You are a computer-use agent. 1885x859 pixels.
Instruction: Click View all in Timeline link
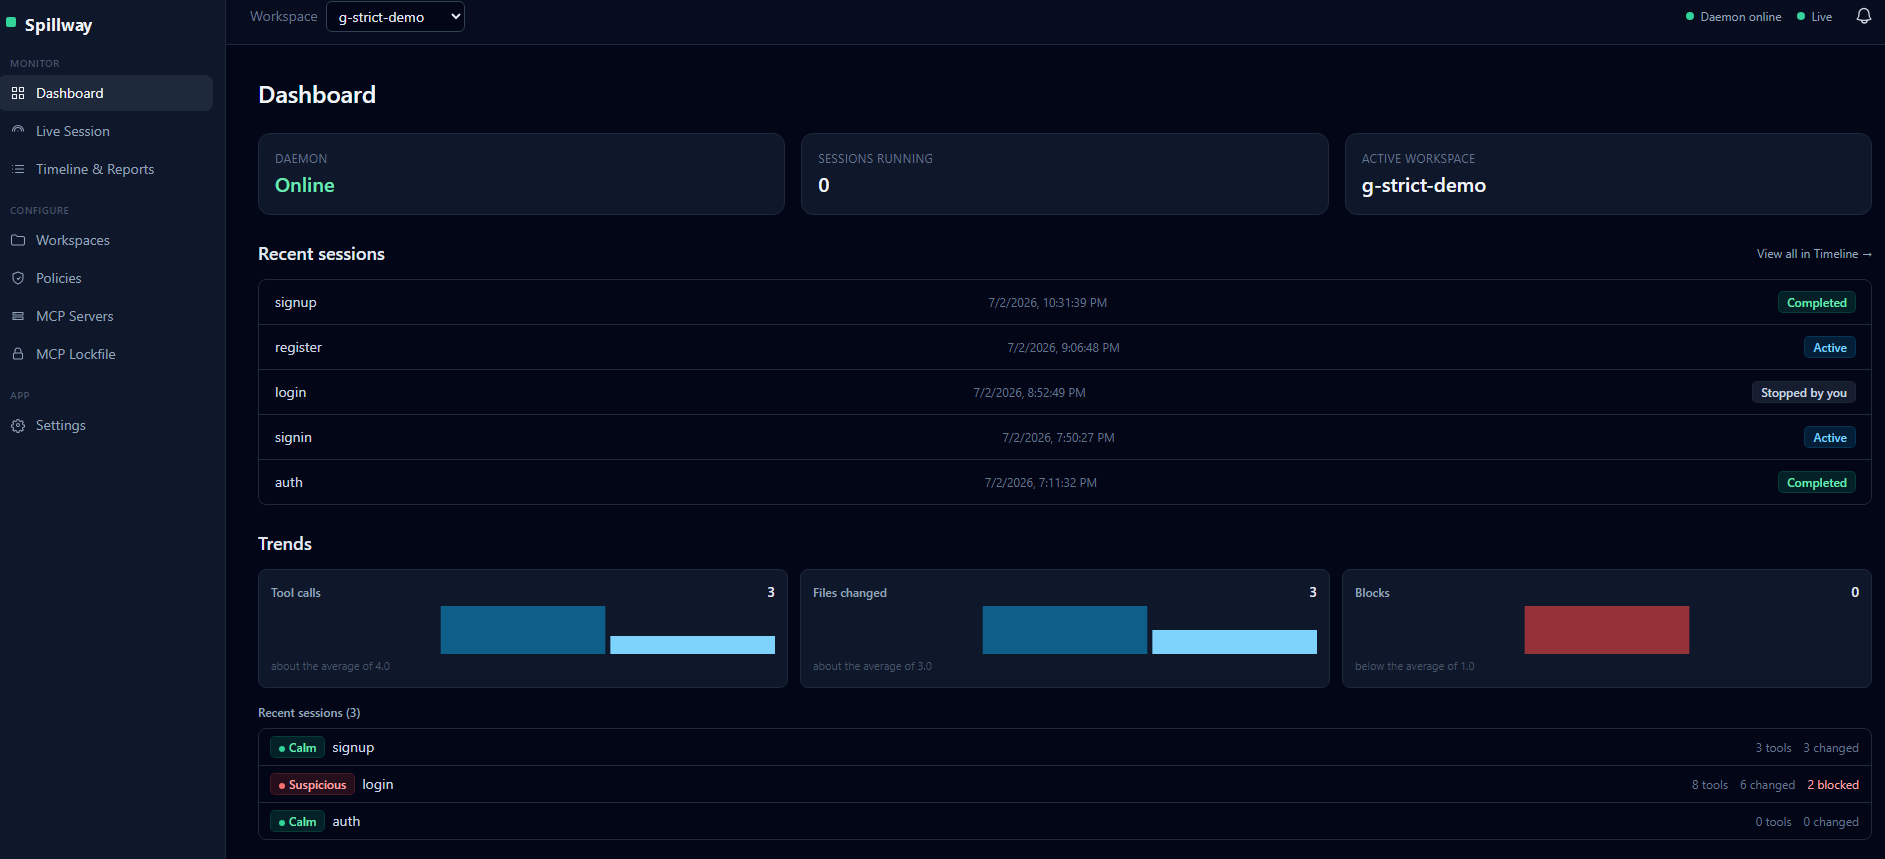[x=1814, y=254]
